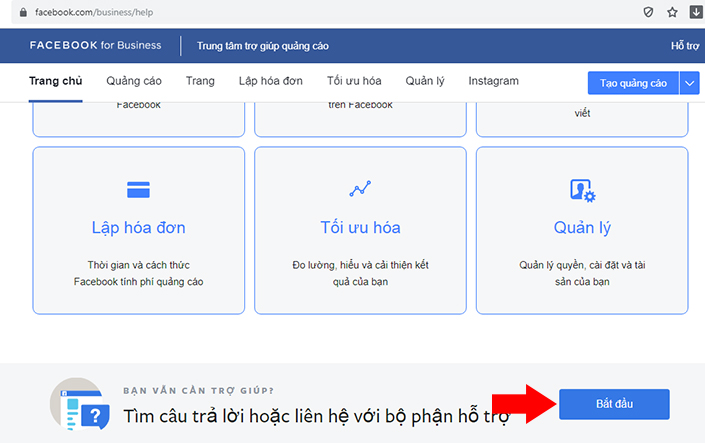705x443 pixels.
Task: Open Trung tâm trợ giúp quảng cáo link
Action: click(x=263, y=46)
